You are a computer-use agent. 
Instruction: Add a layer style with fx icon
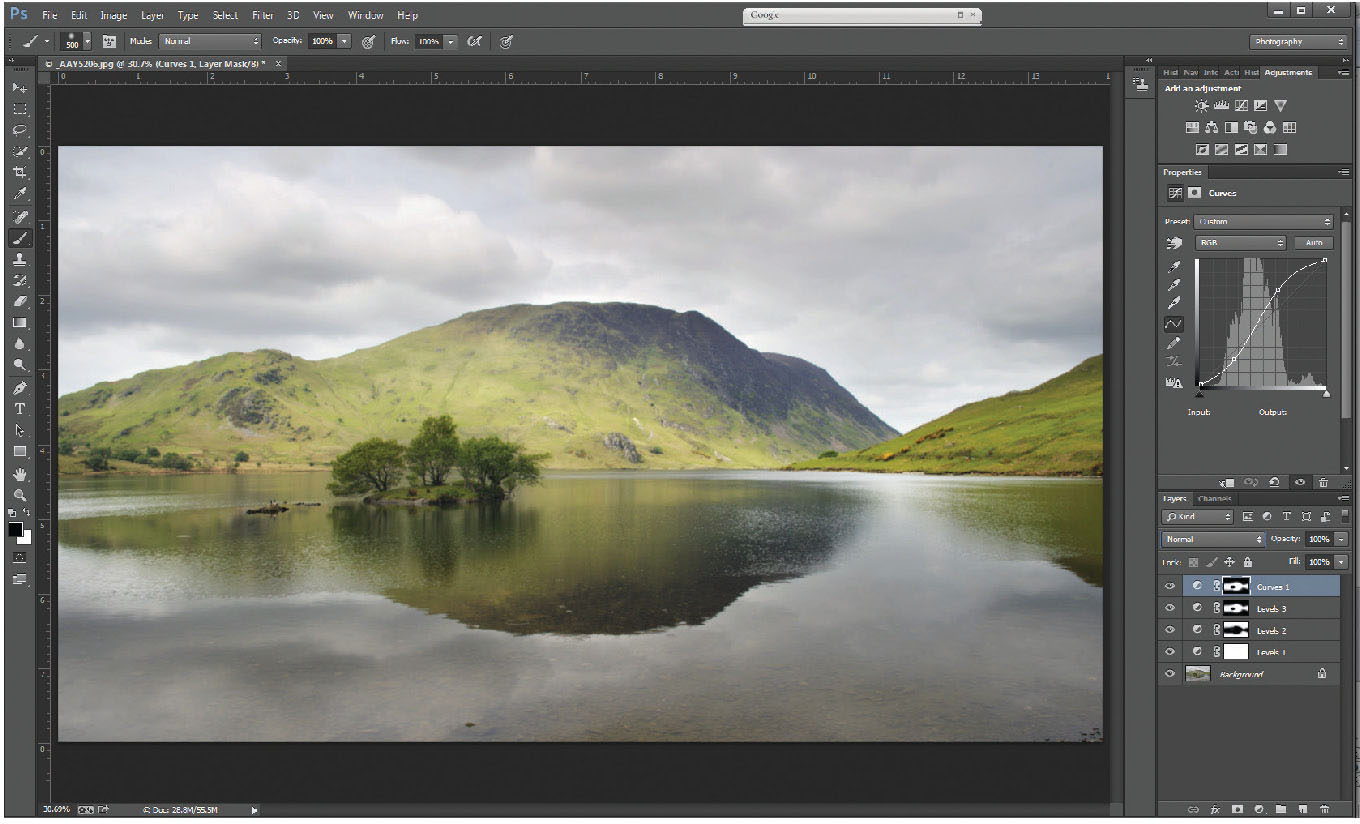1215,808
